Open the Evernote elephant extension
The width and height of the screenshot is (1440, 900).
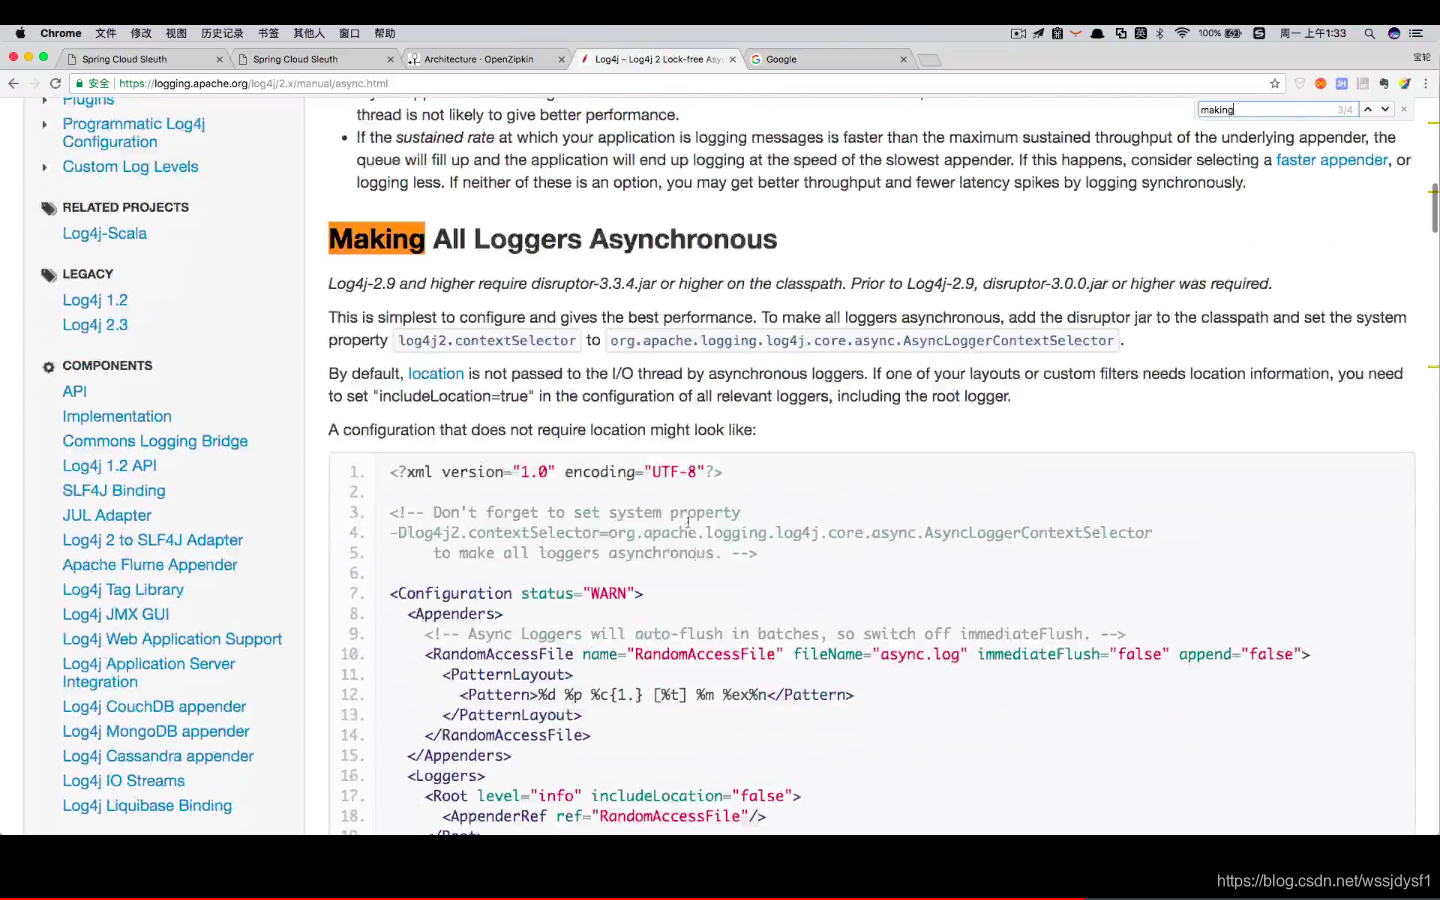click(x=1384, y=84)
